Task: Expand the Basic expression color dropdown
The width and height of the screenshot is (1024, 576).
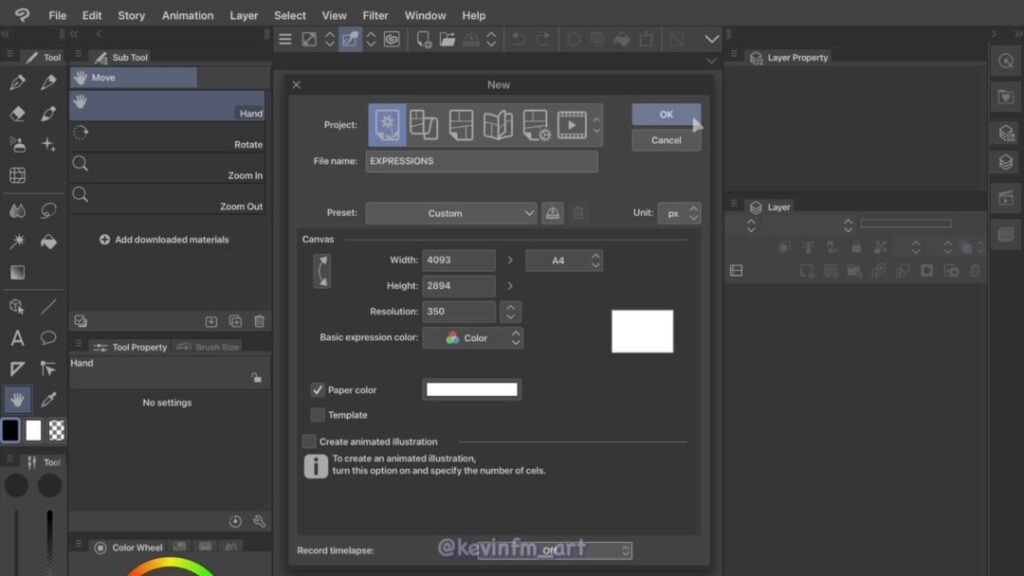Action: click(472, 338)
